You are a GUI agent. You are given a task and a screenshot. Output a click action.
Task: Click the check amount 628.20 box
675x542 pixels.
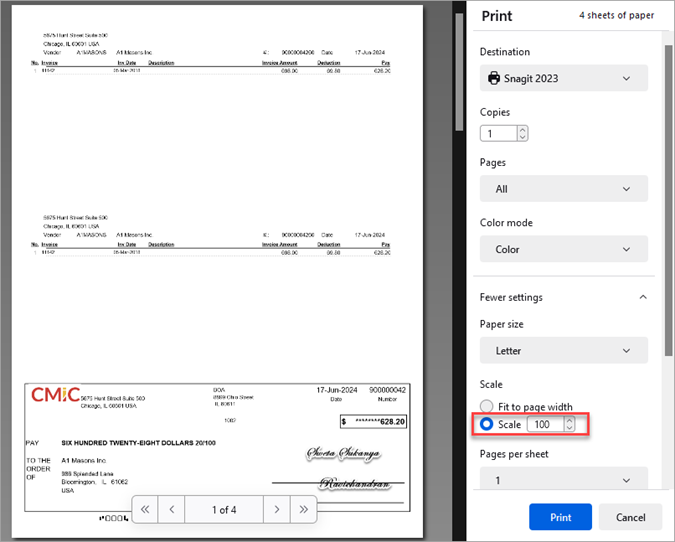[373, 421]
